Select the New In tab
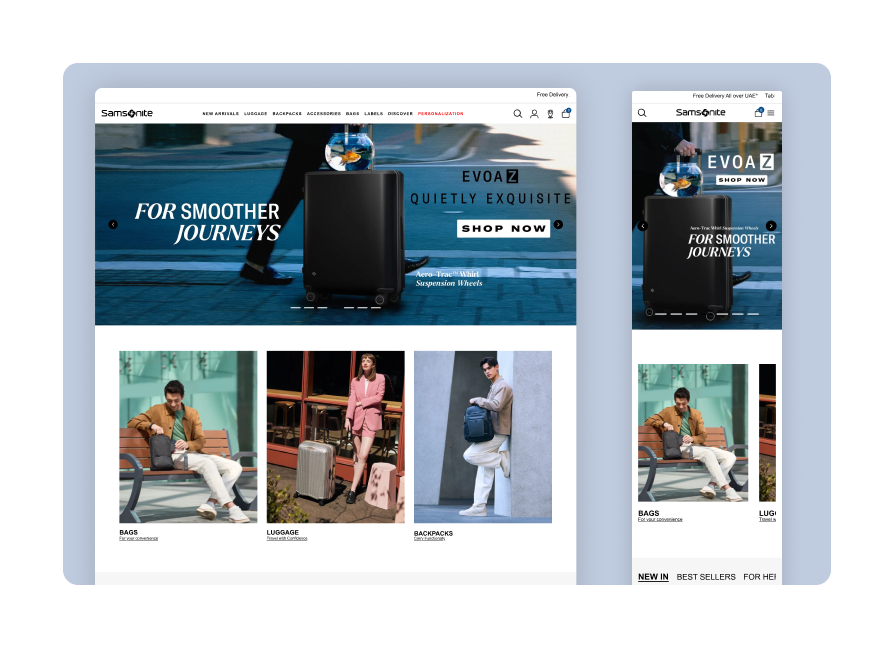 click(x=653, y=577)
